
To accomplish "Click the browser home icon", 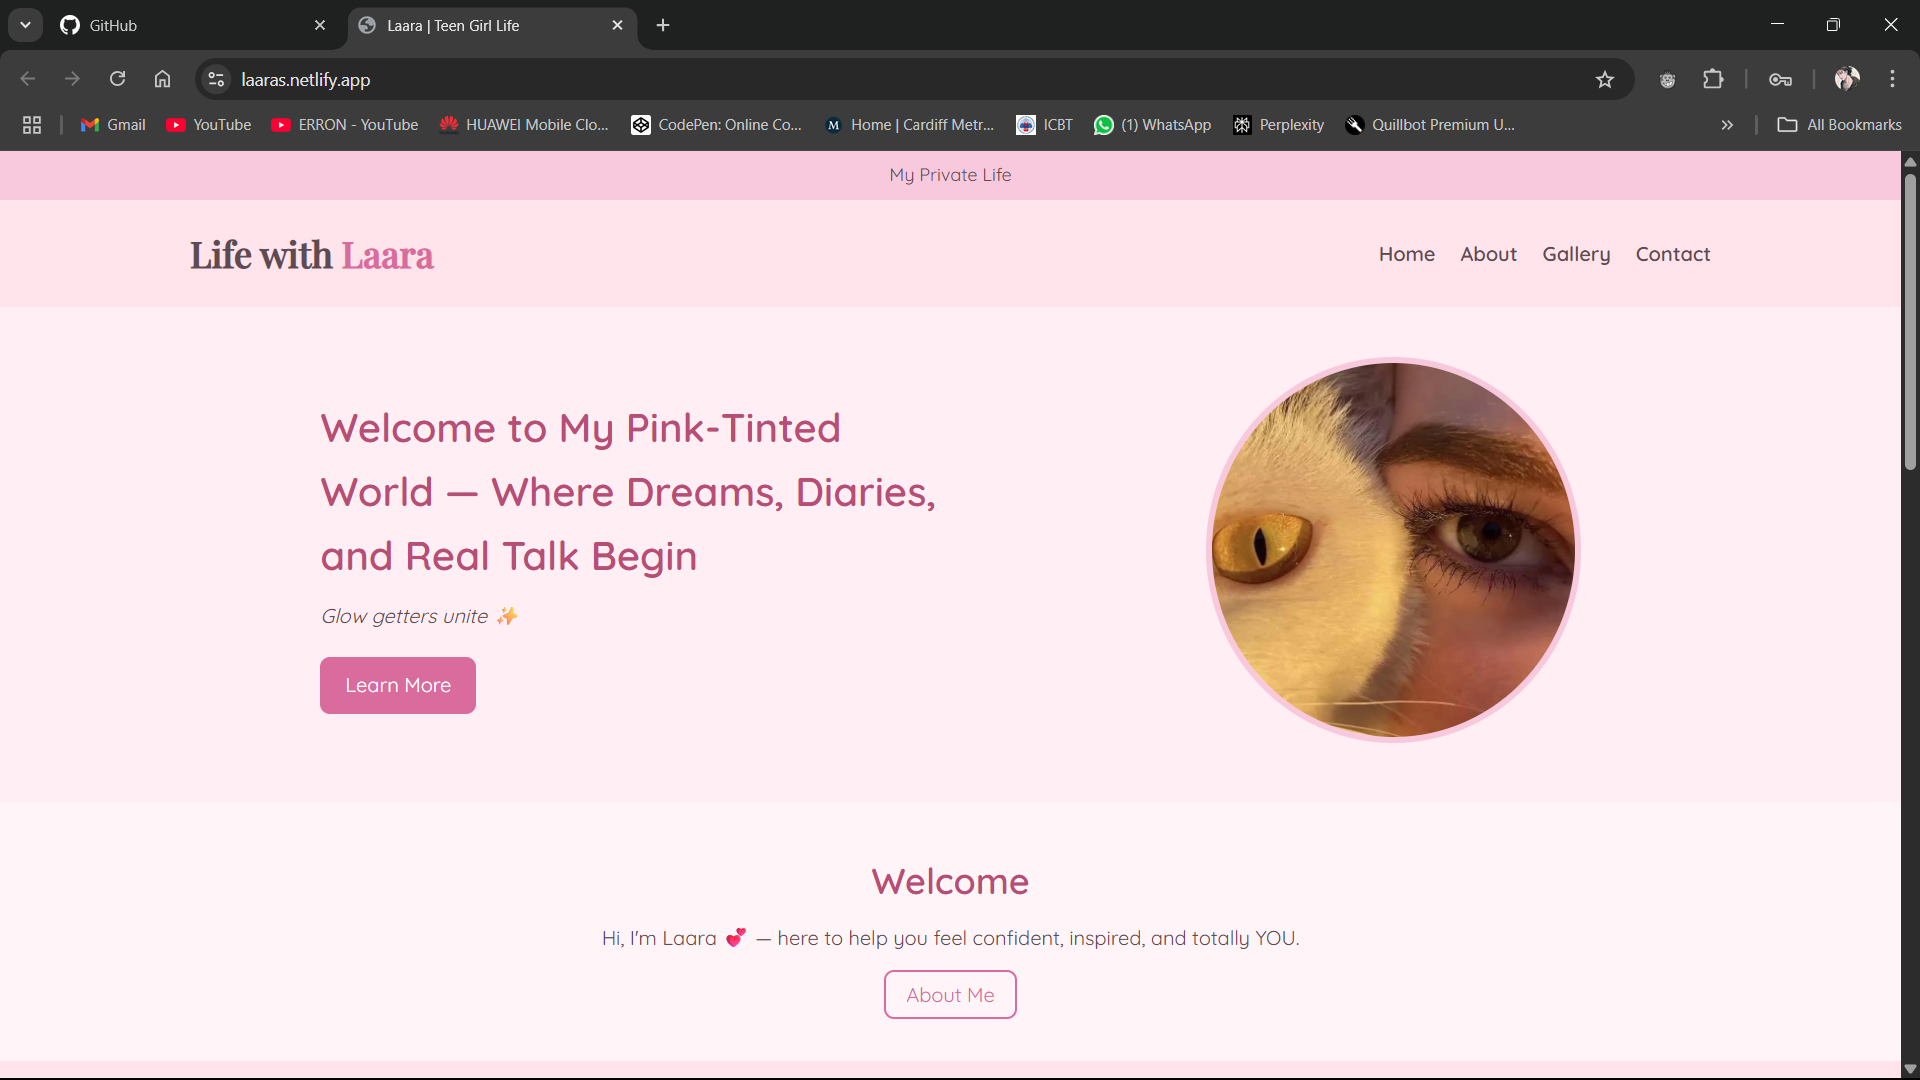I will (162, 78).
